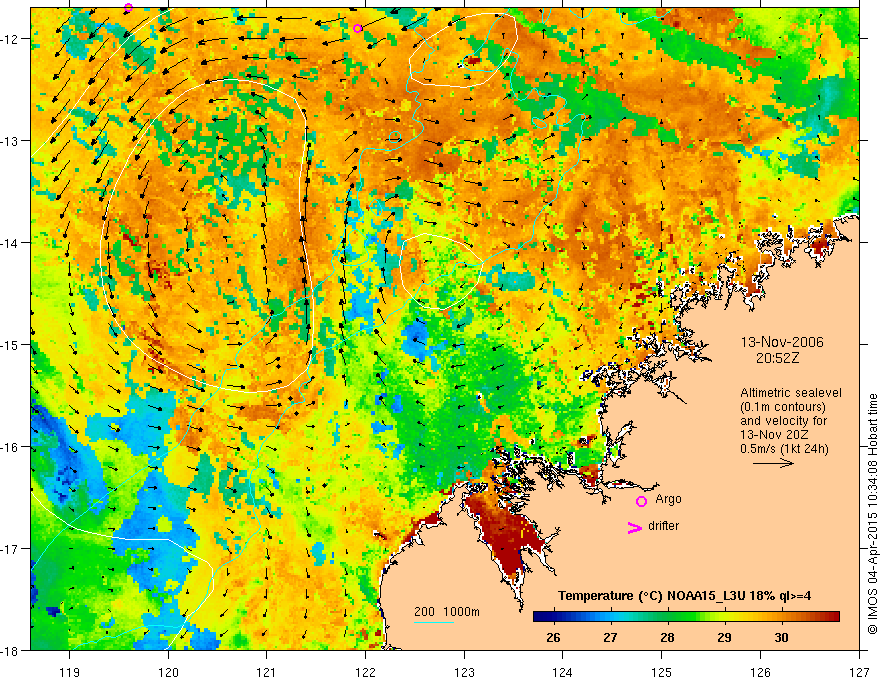Click the Argo float marker near 122E 12S
Image resolution: width=880 pixels, height=680 pixels.
click(x=358, y=28)
